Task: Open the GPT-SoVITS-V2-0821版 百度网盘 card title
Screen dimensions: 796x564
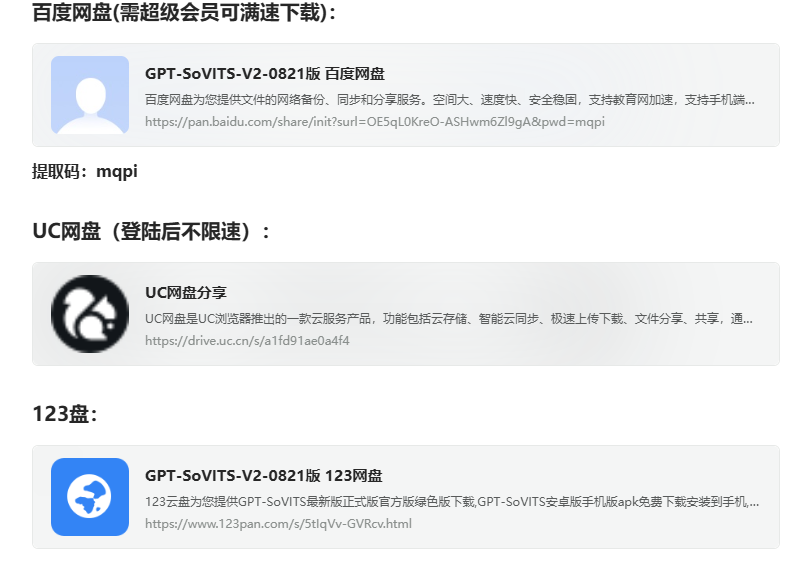Action: 264,74
